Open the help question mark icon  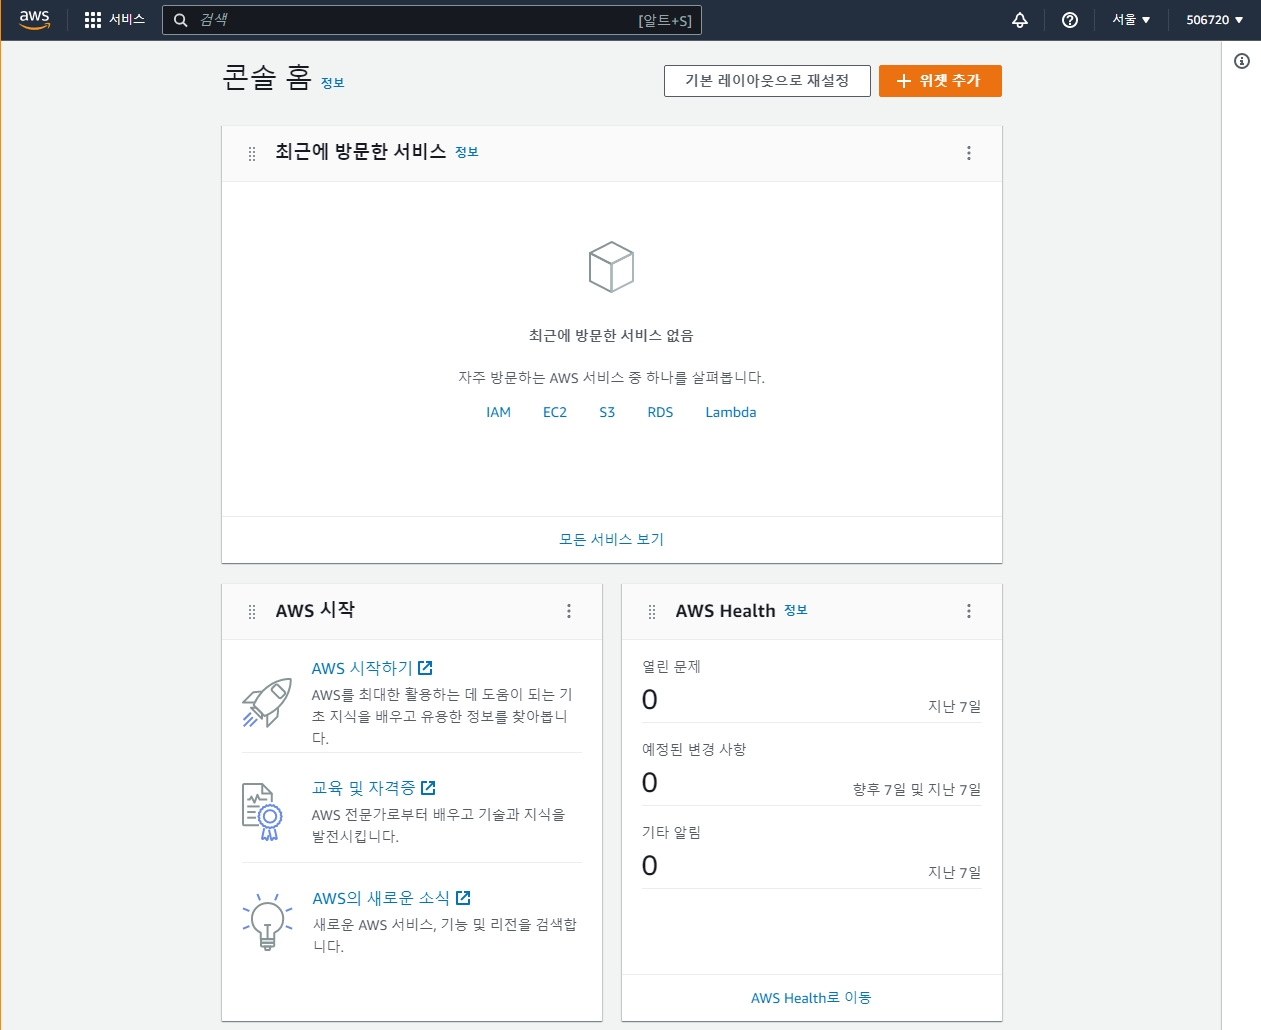1070,20
